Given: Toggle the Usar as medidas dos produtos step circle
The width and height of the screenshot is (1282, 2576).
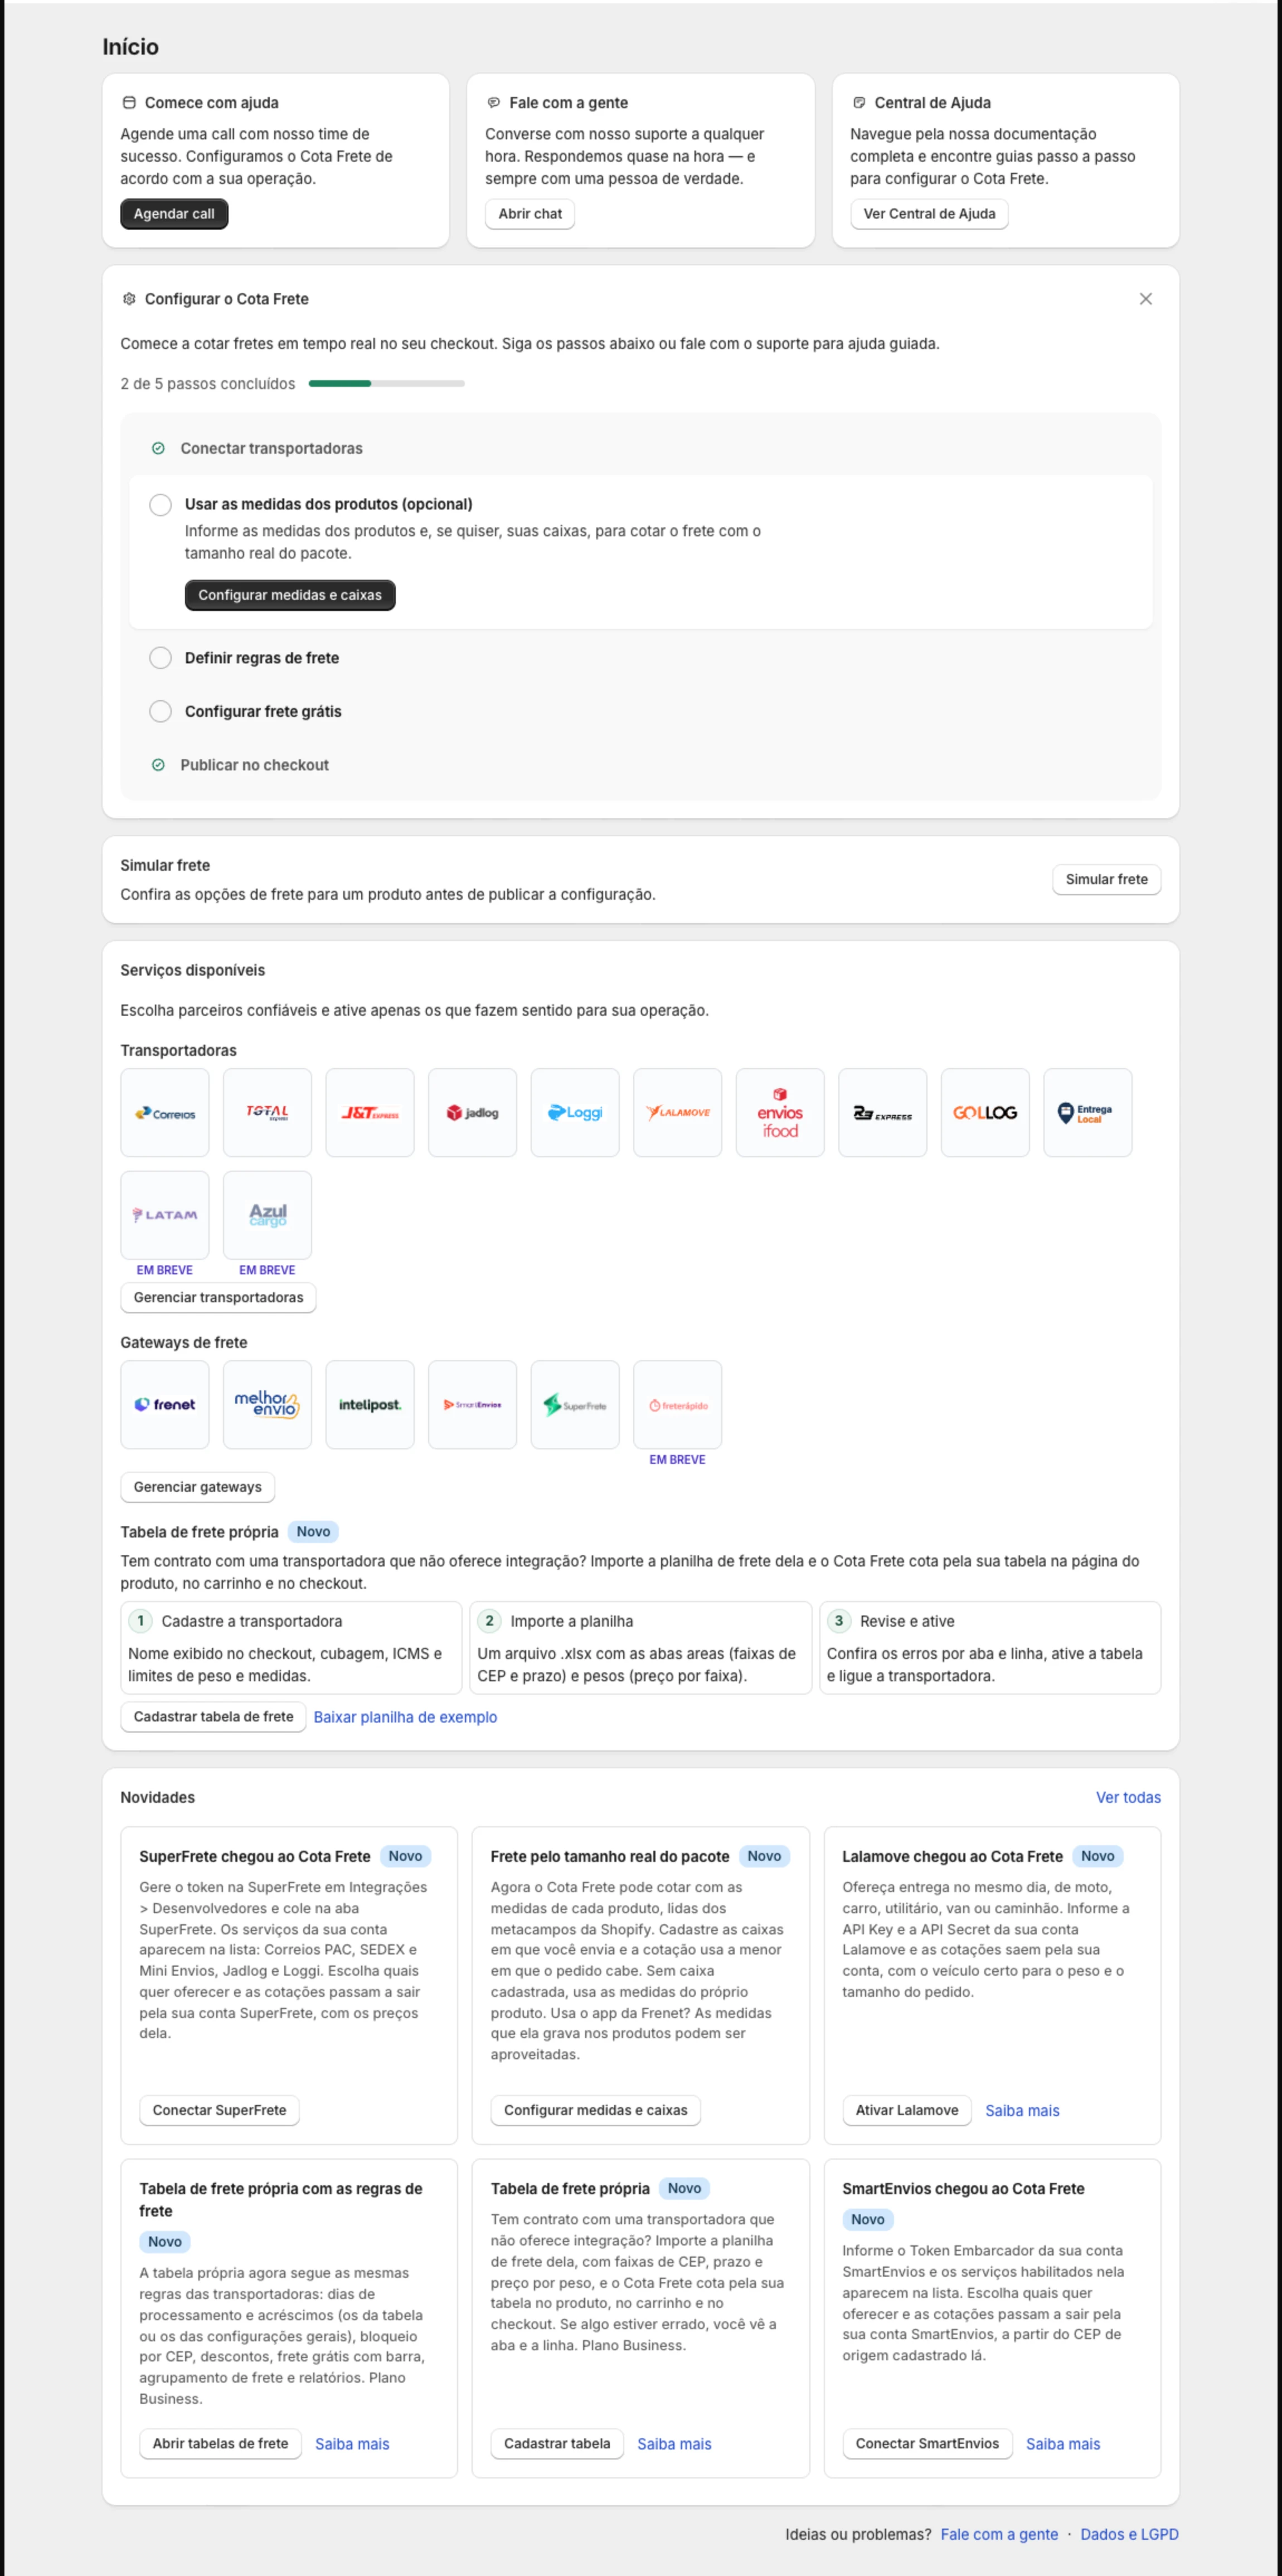Looking at the screenshot, I should click(160, 505).
